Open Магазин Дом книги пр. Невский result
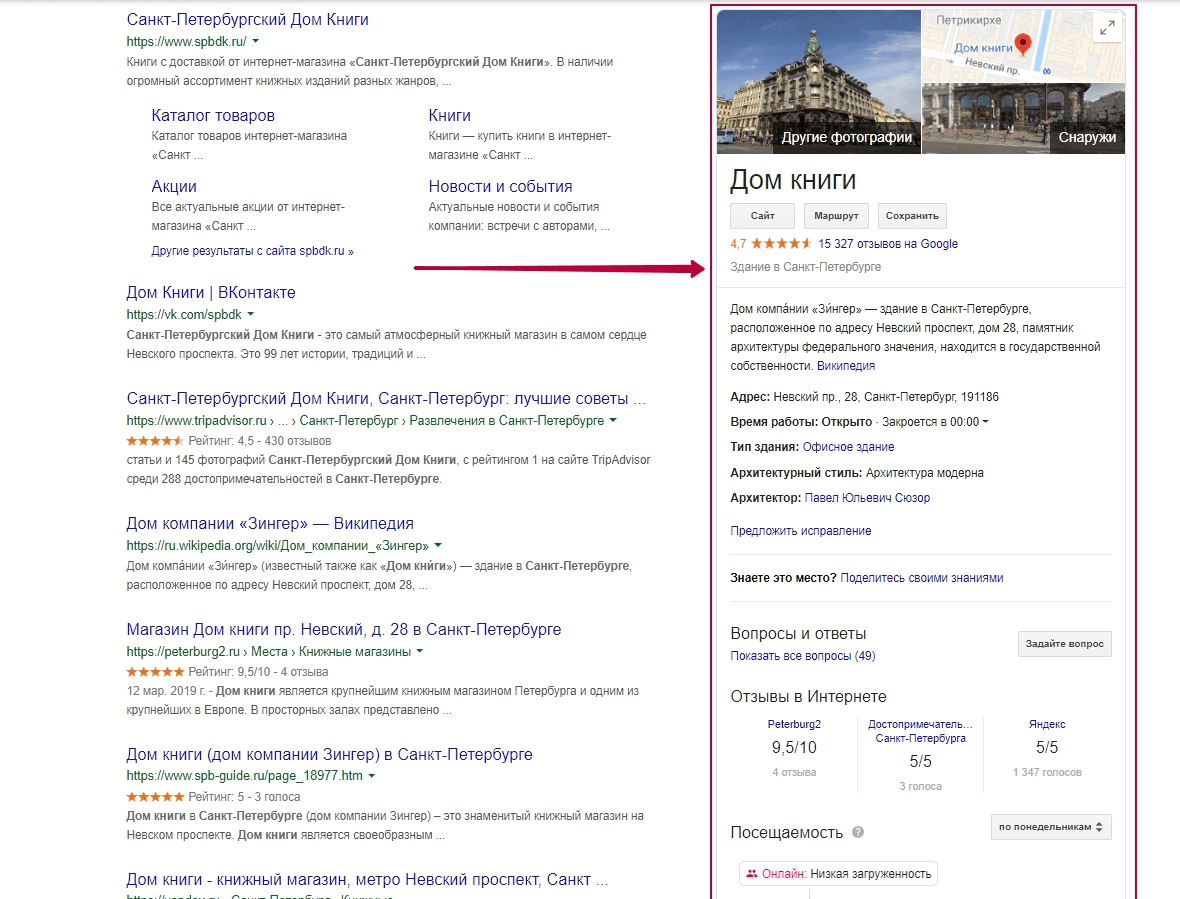 tap(344, 630)
